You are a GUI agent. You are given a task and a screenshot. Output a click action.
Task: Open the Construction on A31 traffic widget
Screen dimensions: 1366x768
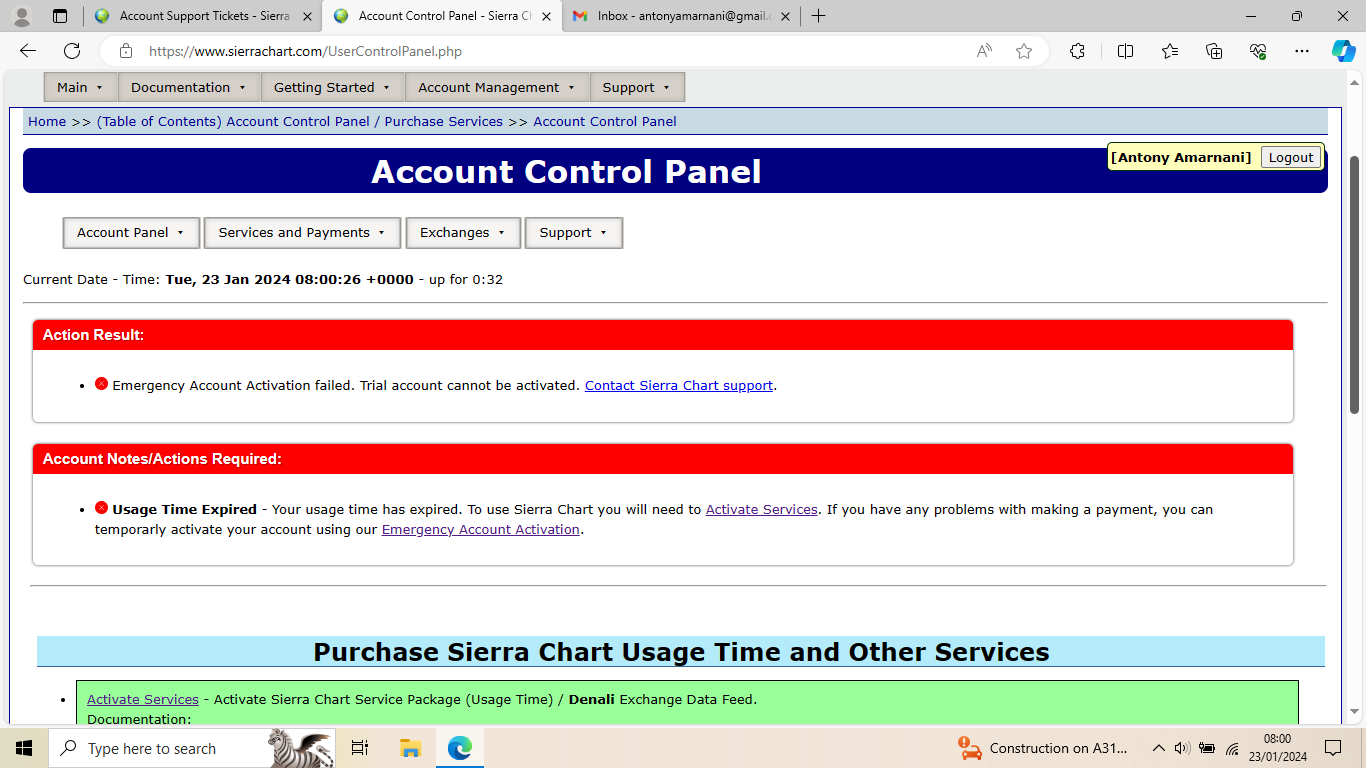(x=1043, y=748)
